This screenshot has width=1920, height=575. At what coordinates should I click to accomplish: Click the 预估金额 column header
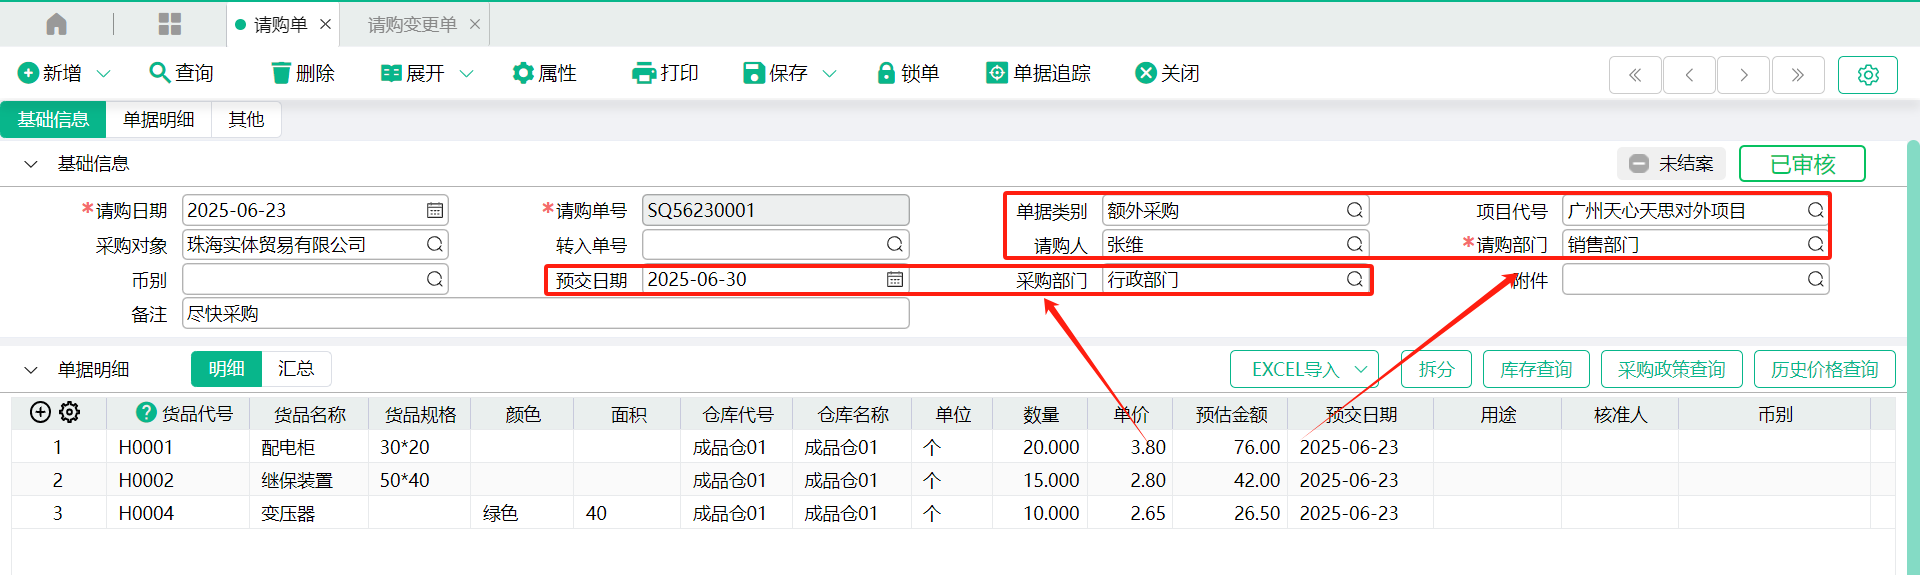point(1231,414)
